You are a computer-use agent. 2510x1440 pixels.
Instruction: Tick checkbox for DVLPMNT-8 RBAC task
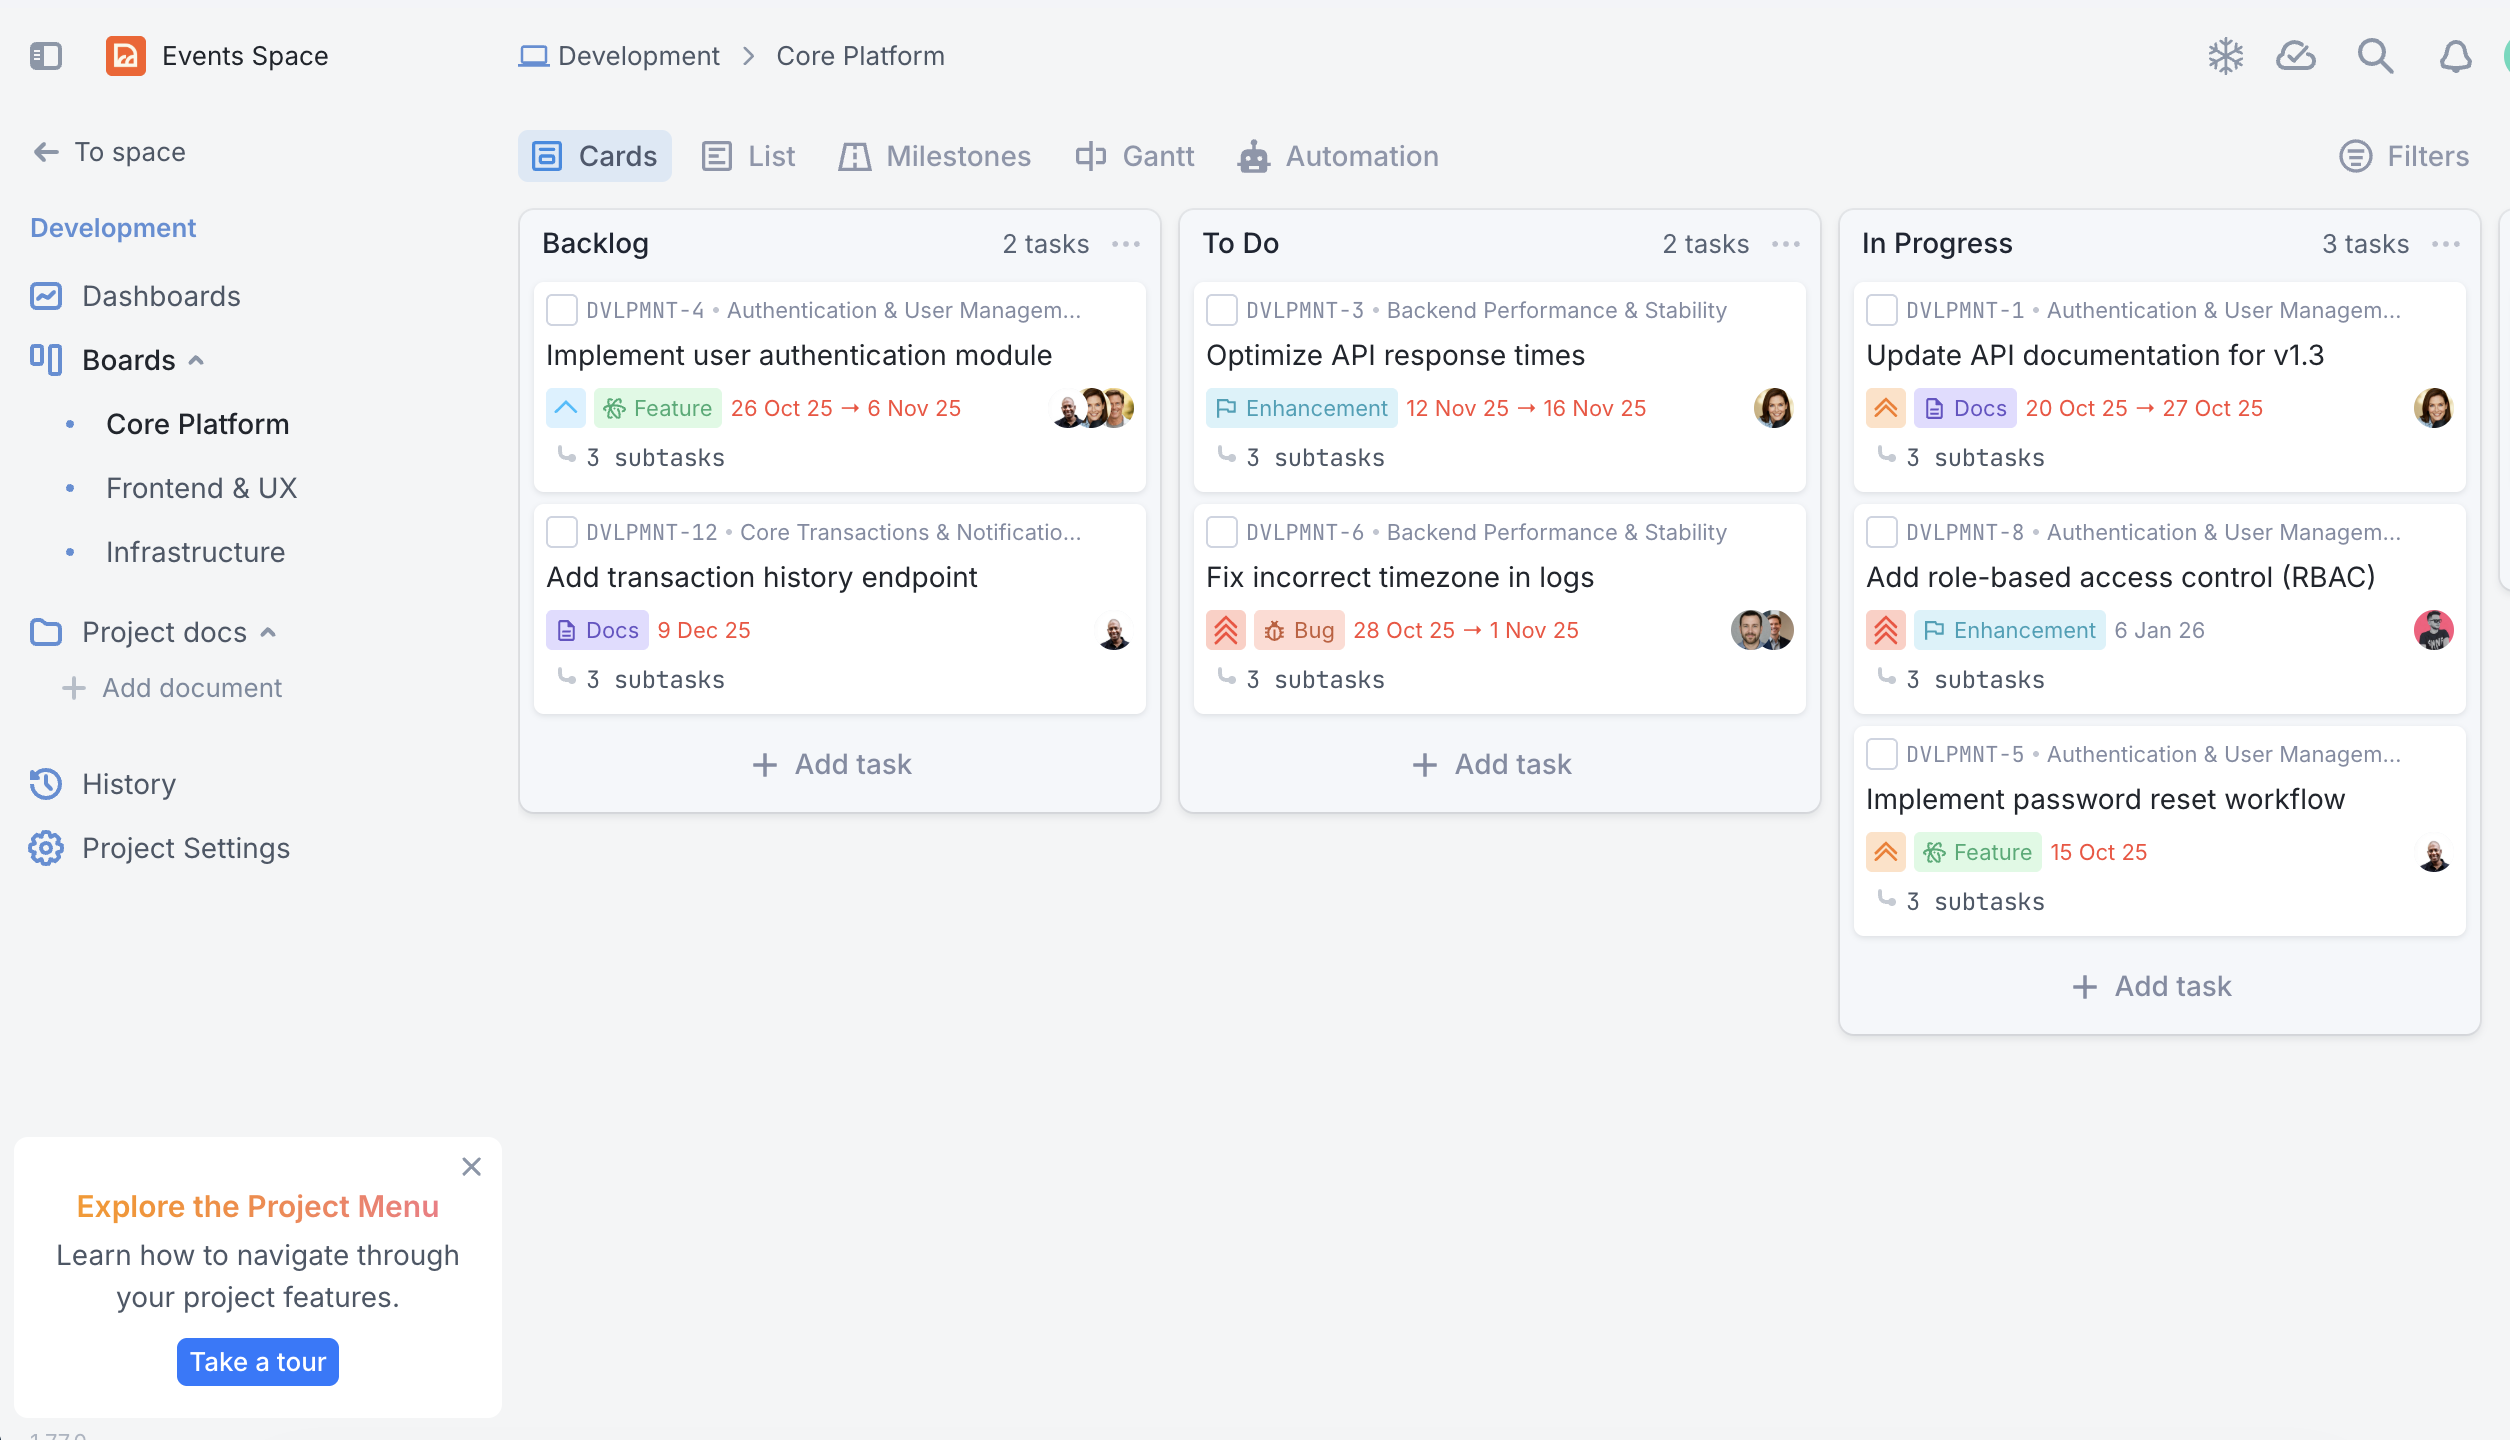[x=1882, y=532]
